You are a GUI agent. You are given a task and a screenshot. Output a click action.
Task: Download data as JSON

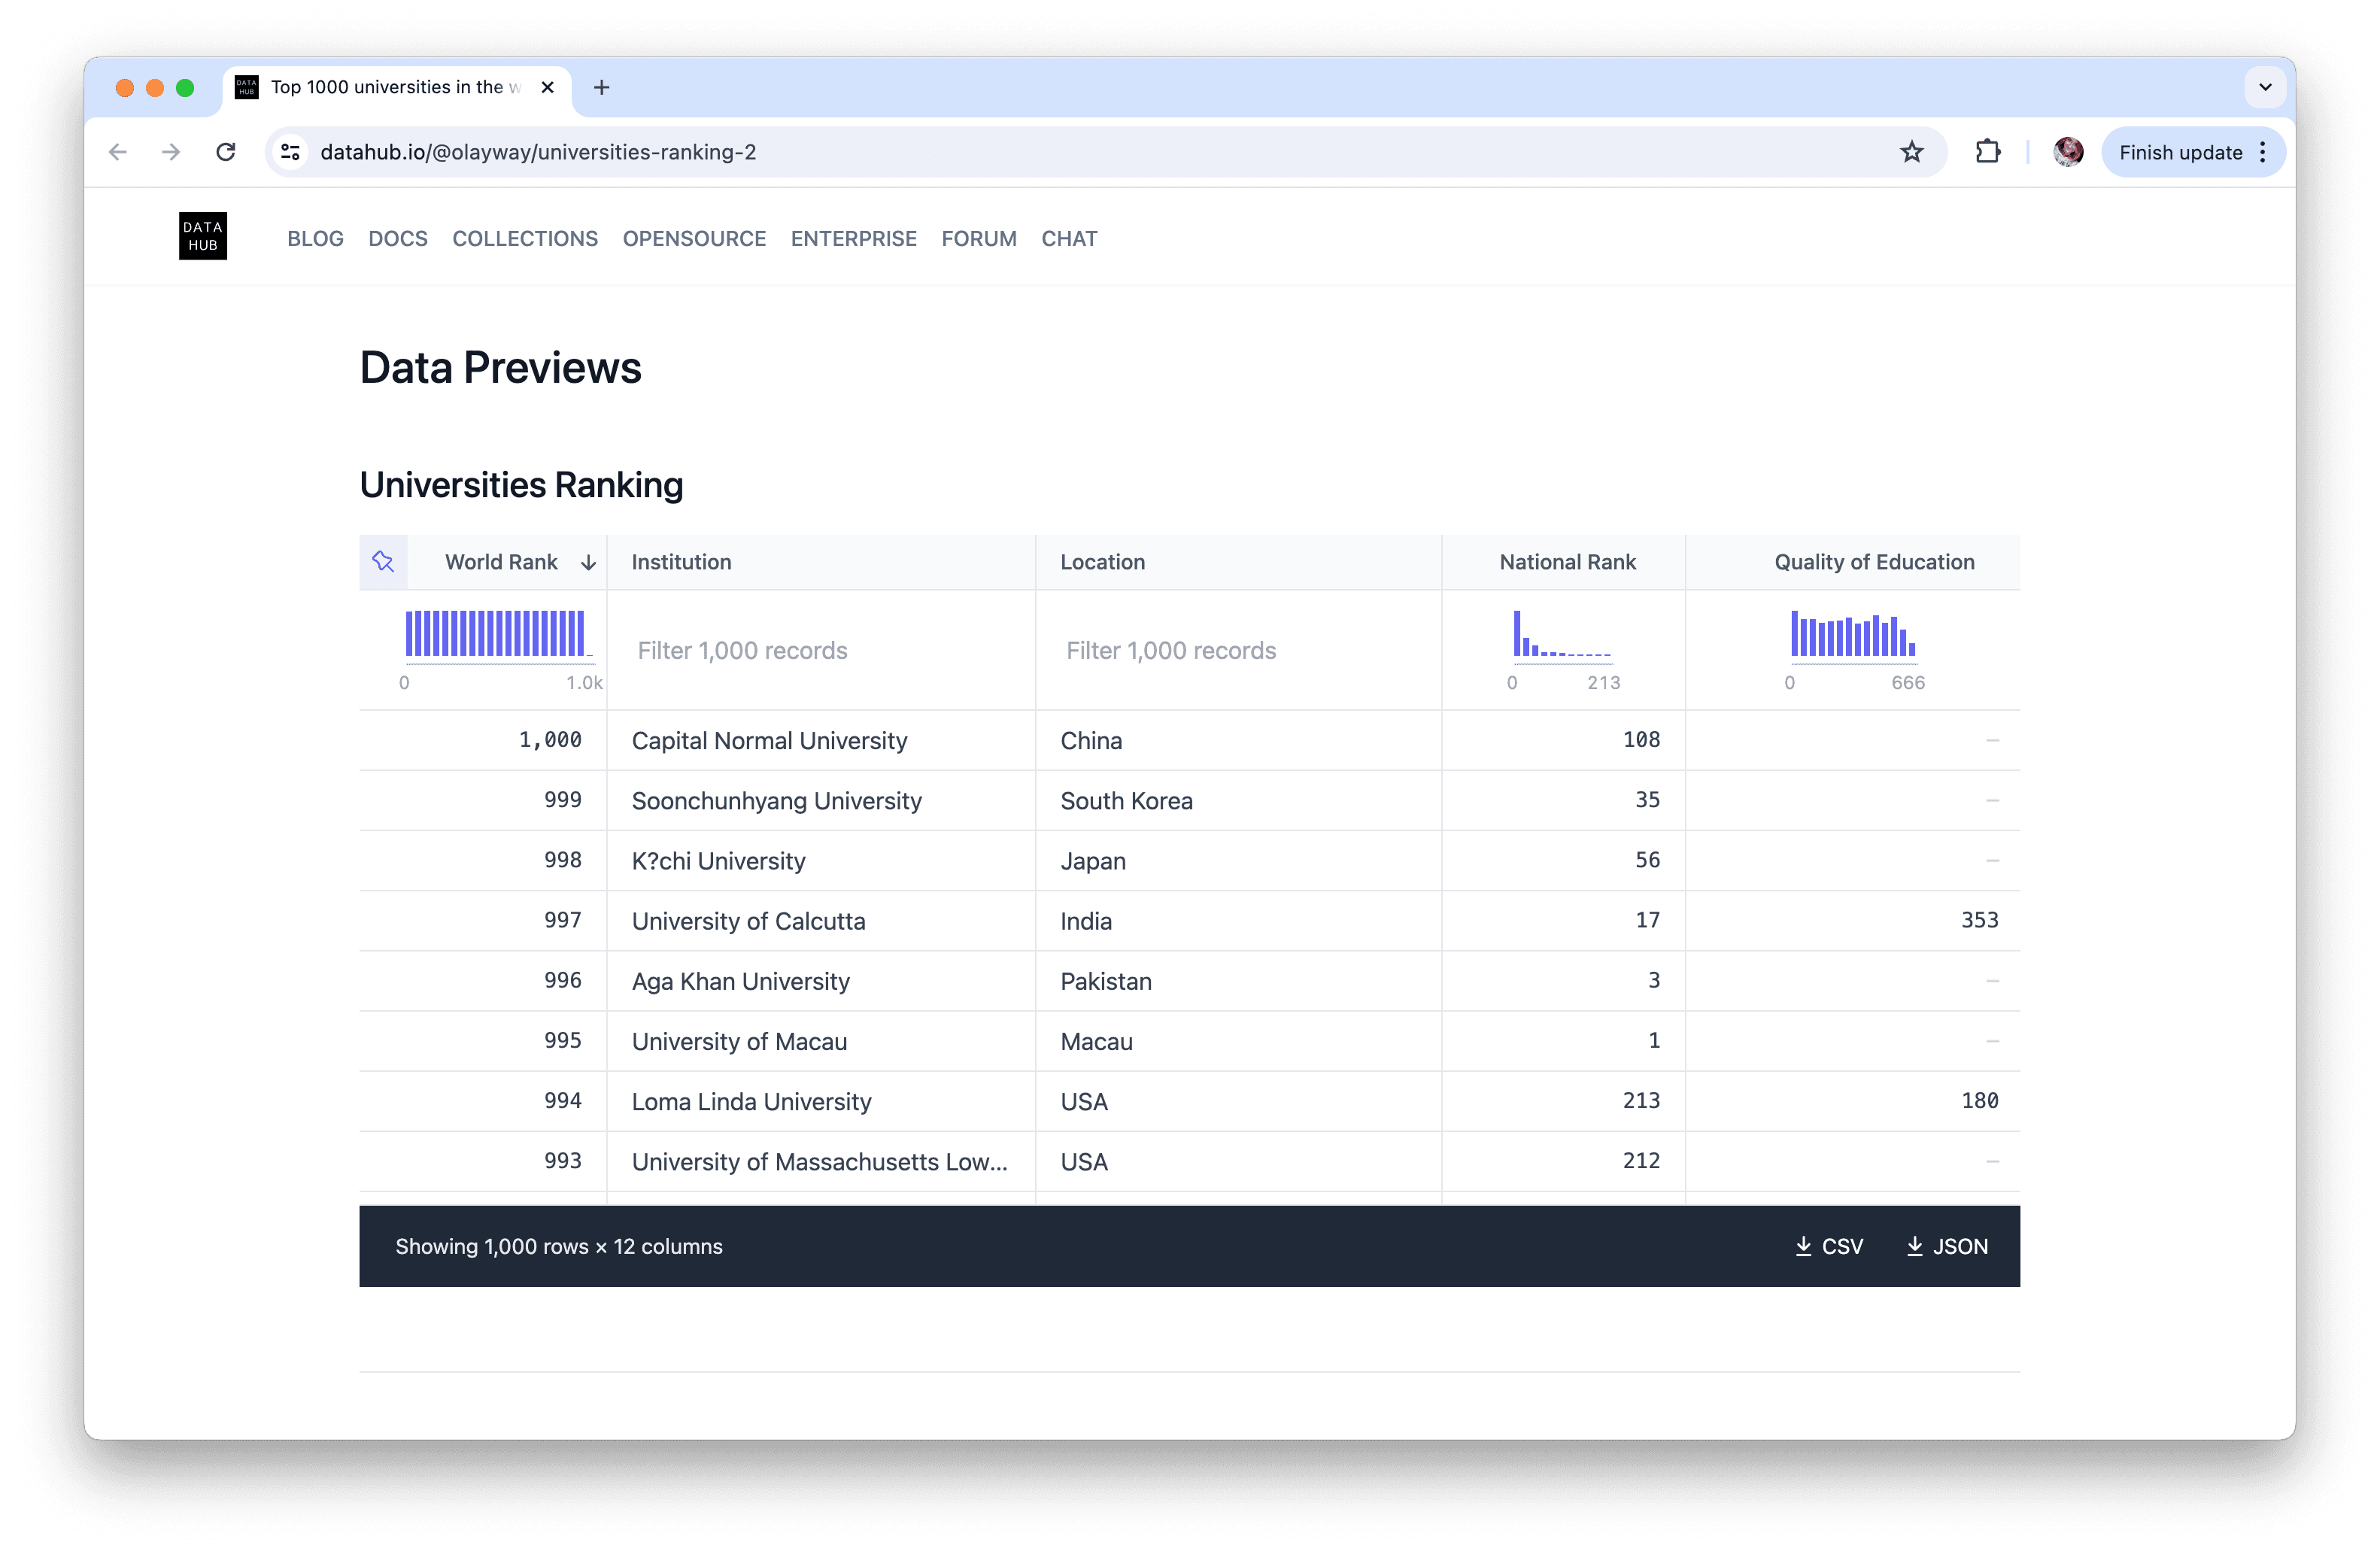pyautogui.click(x=1947, y=1246)
